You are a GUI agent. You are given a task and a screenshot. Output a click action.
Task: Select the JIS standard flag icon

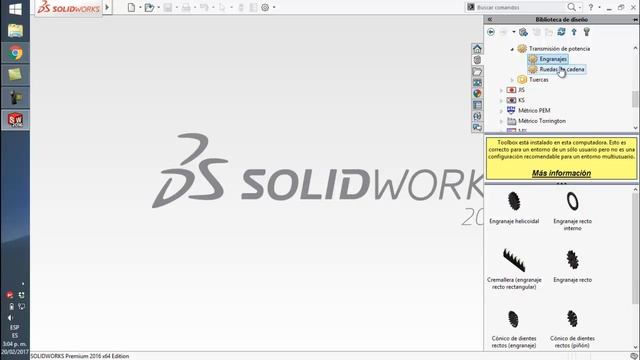[511, 90]
